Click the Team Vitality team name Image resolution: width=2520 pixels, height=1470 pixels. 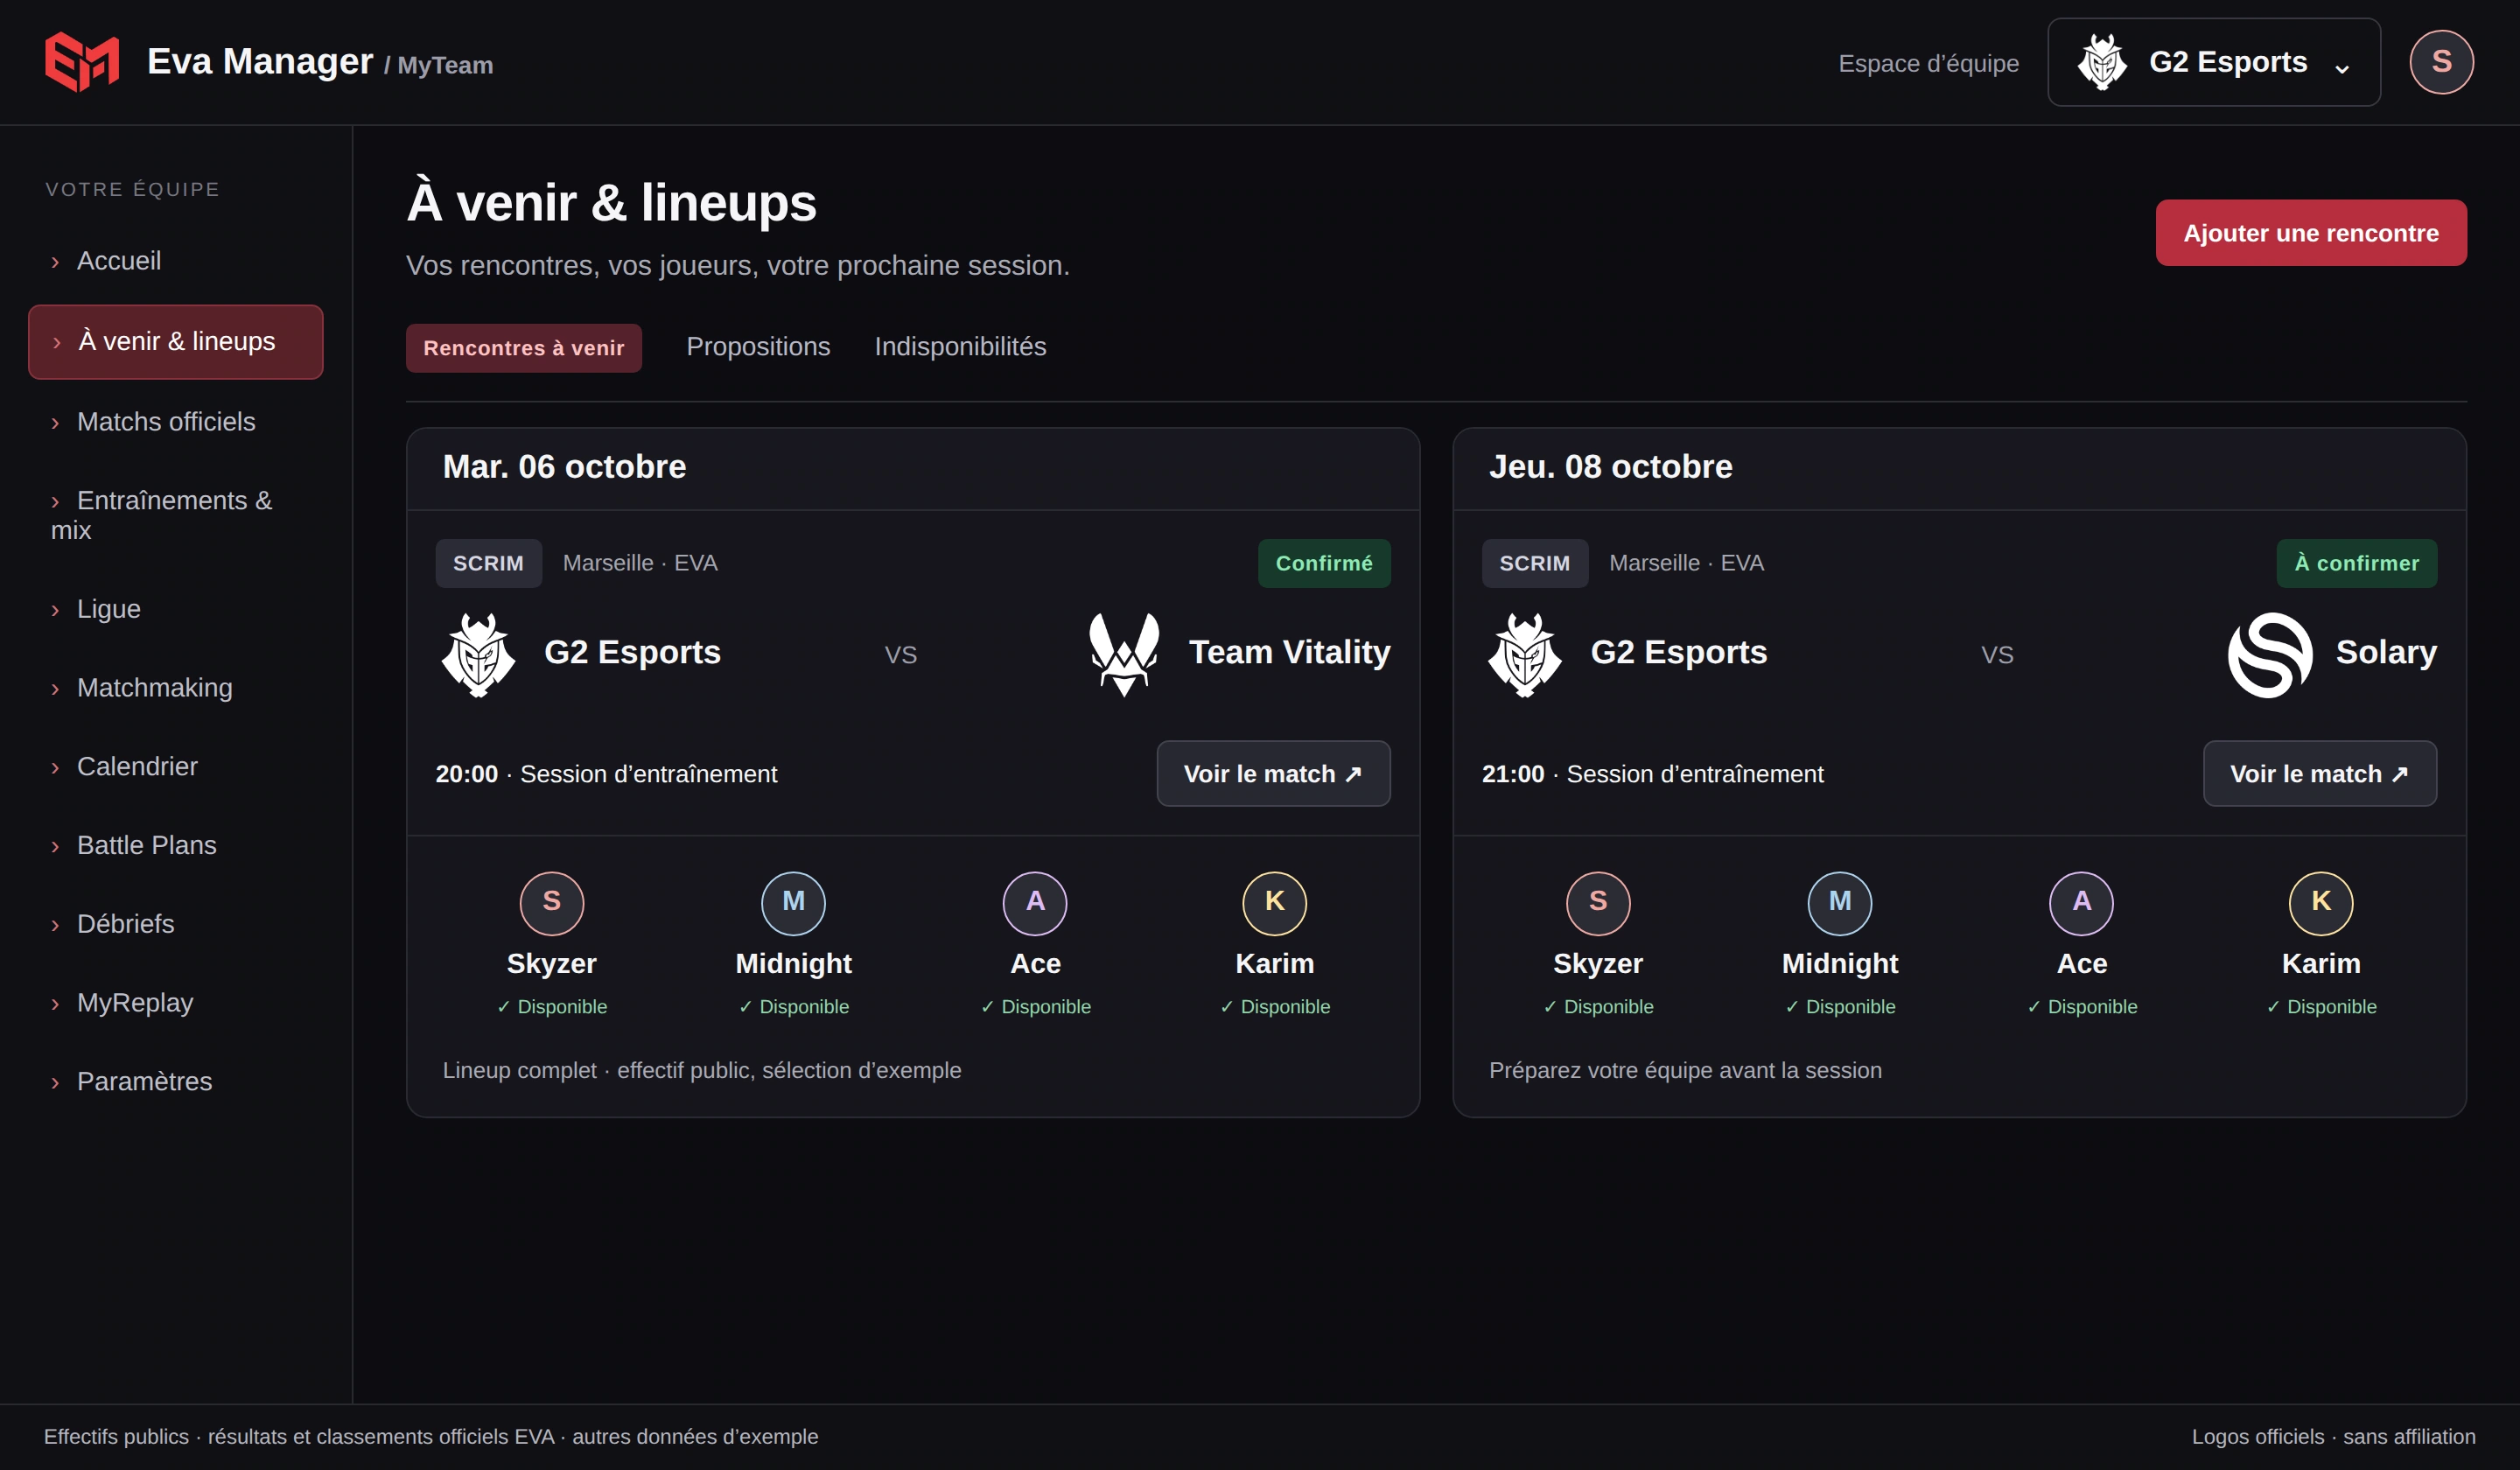point(1290,653)
